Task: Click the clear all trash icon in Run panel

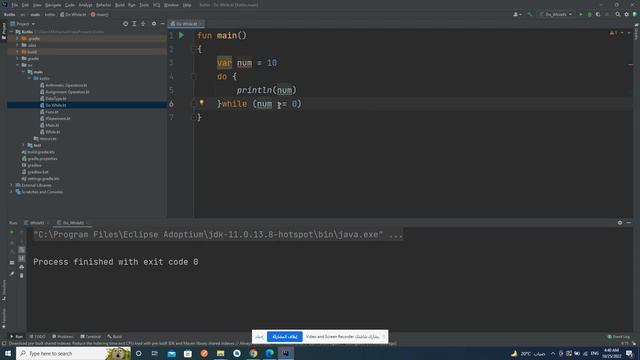Action: pos(22,276)
